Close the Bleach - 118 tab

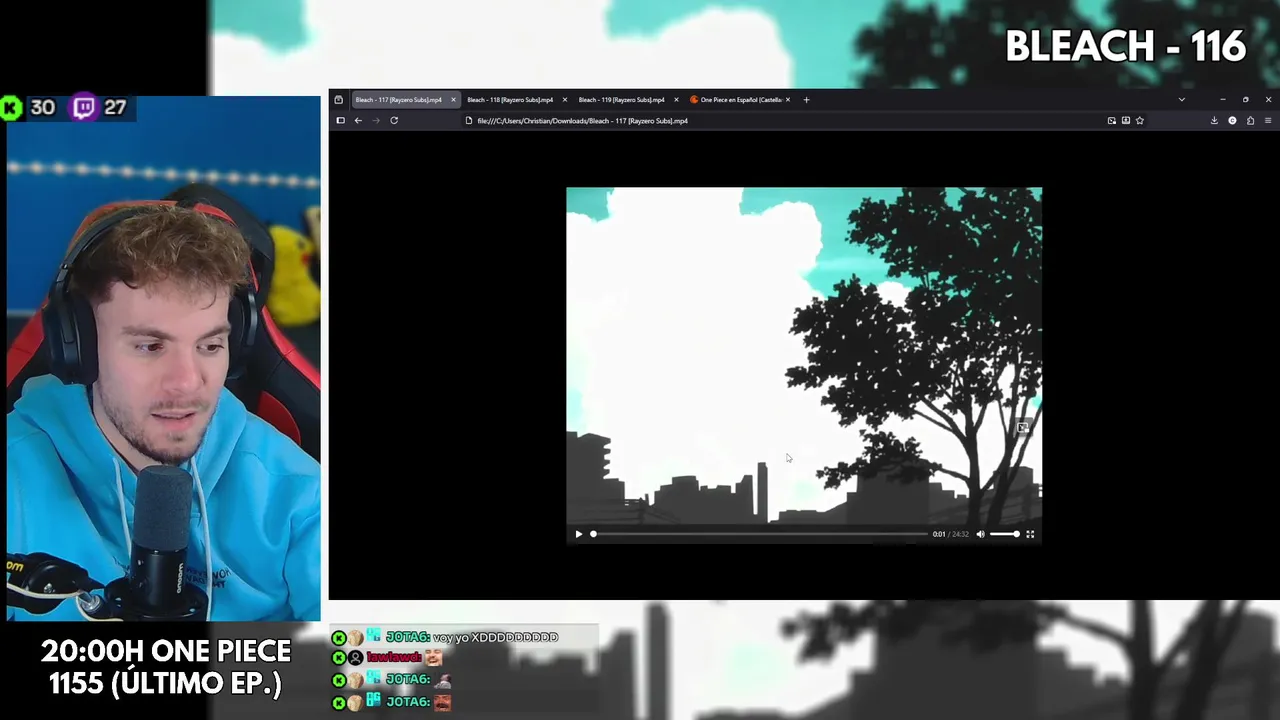564,100
